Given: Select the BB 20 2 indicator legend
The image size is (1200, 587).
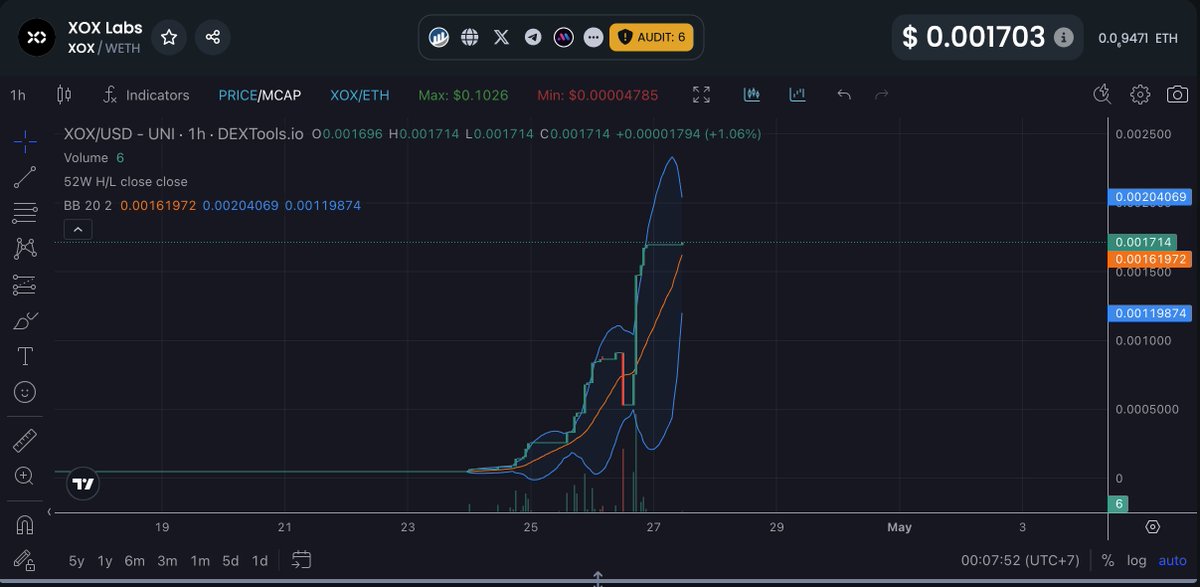Looking at the screenshot, I should click(88, 205).
